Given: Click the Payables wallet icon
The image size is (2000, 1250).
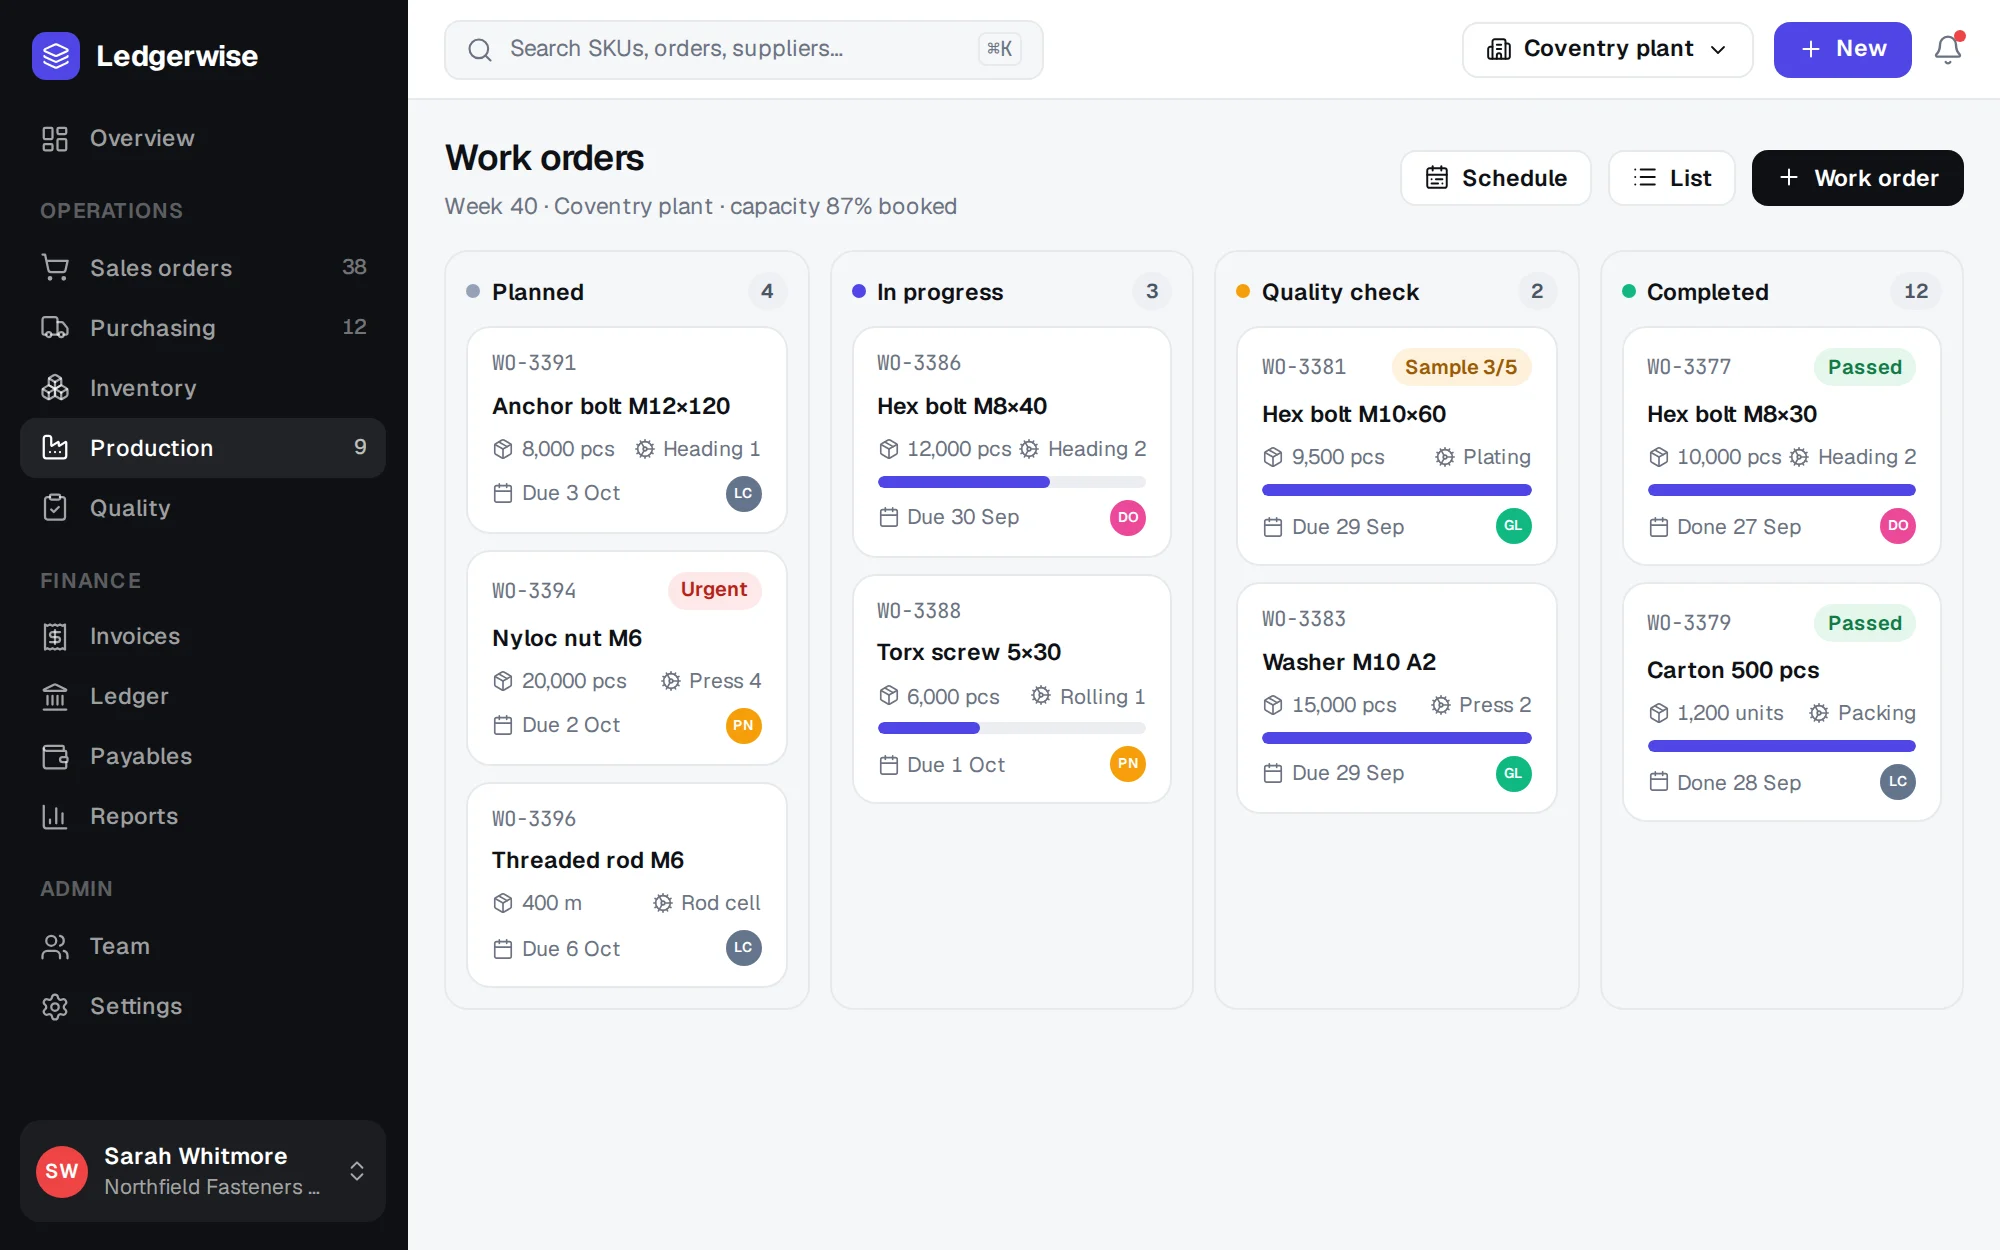Looking at the screenshot, I should [55, 756].
